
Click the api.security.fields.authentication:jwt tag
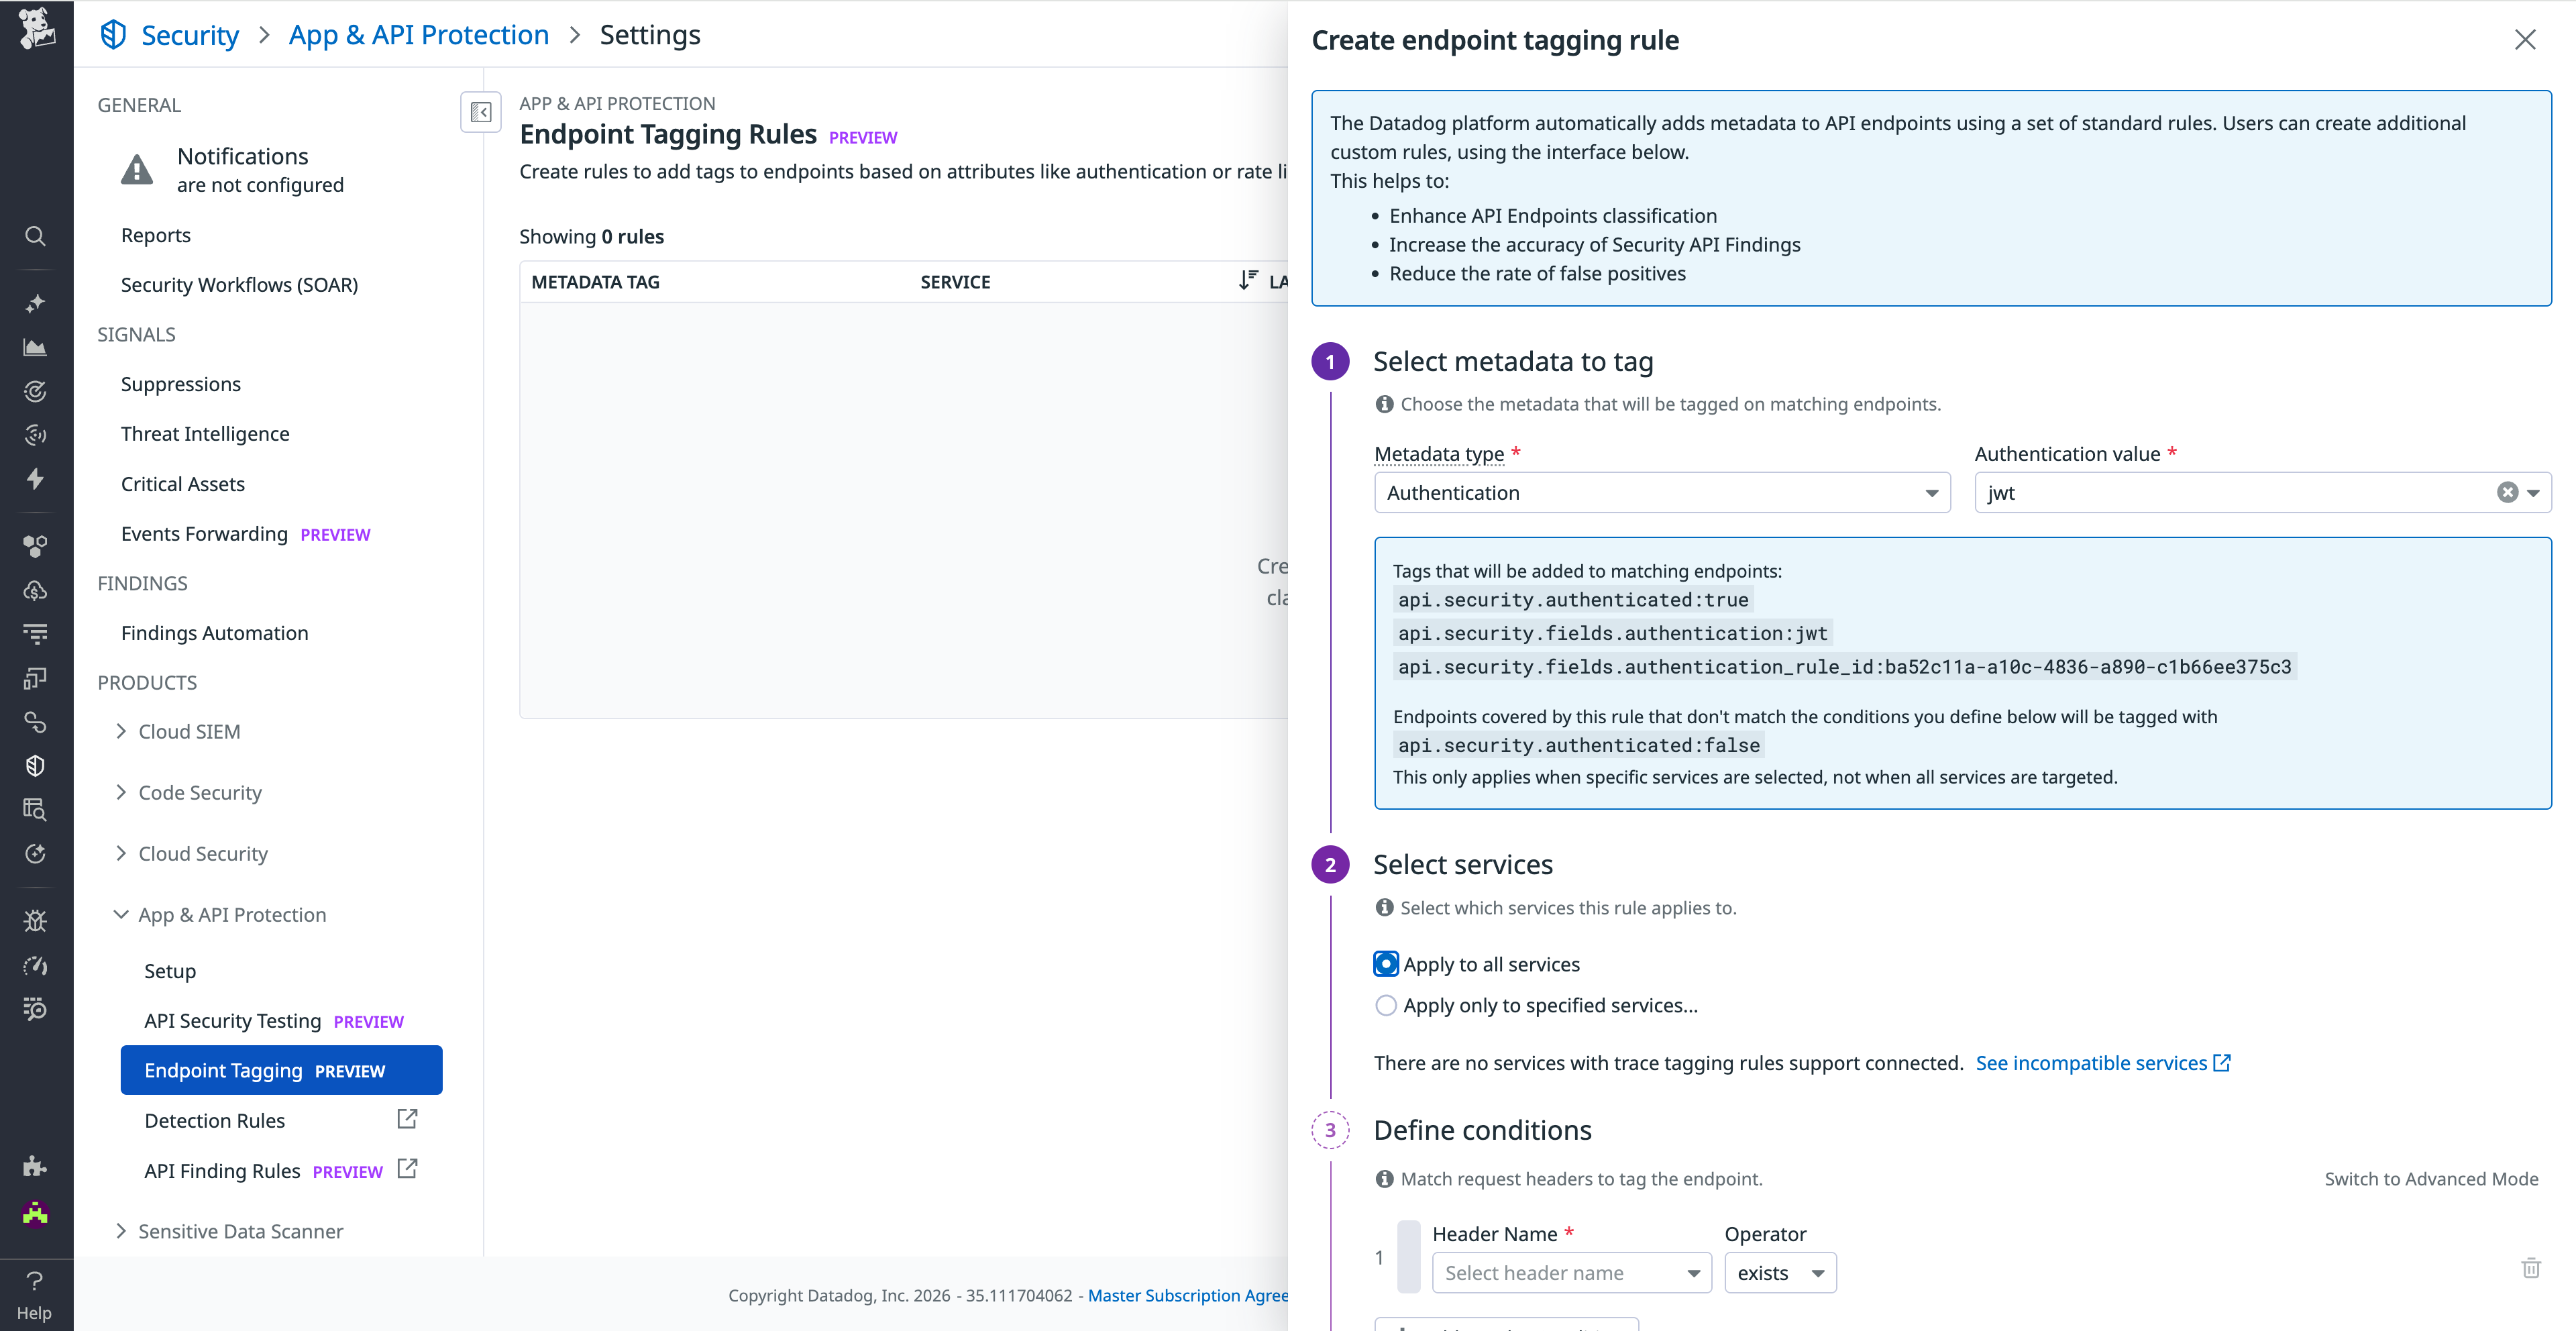click(1612, 633)
